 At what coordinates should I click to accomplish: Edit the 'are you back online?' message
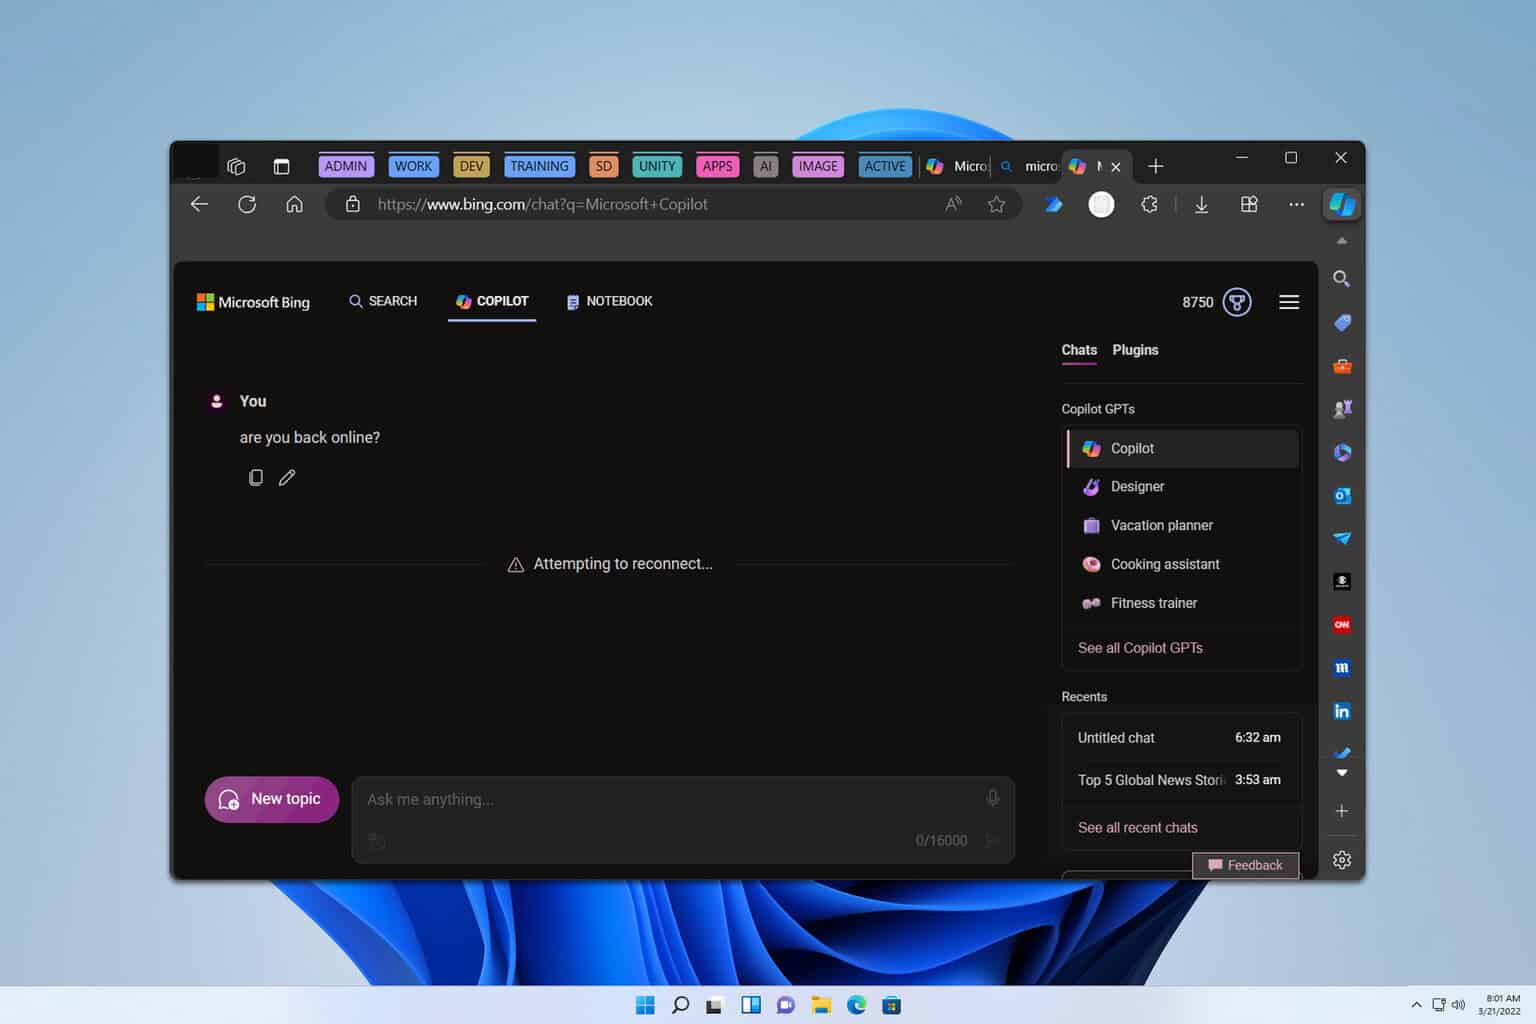click(x=287, y=478)
